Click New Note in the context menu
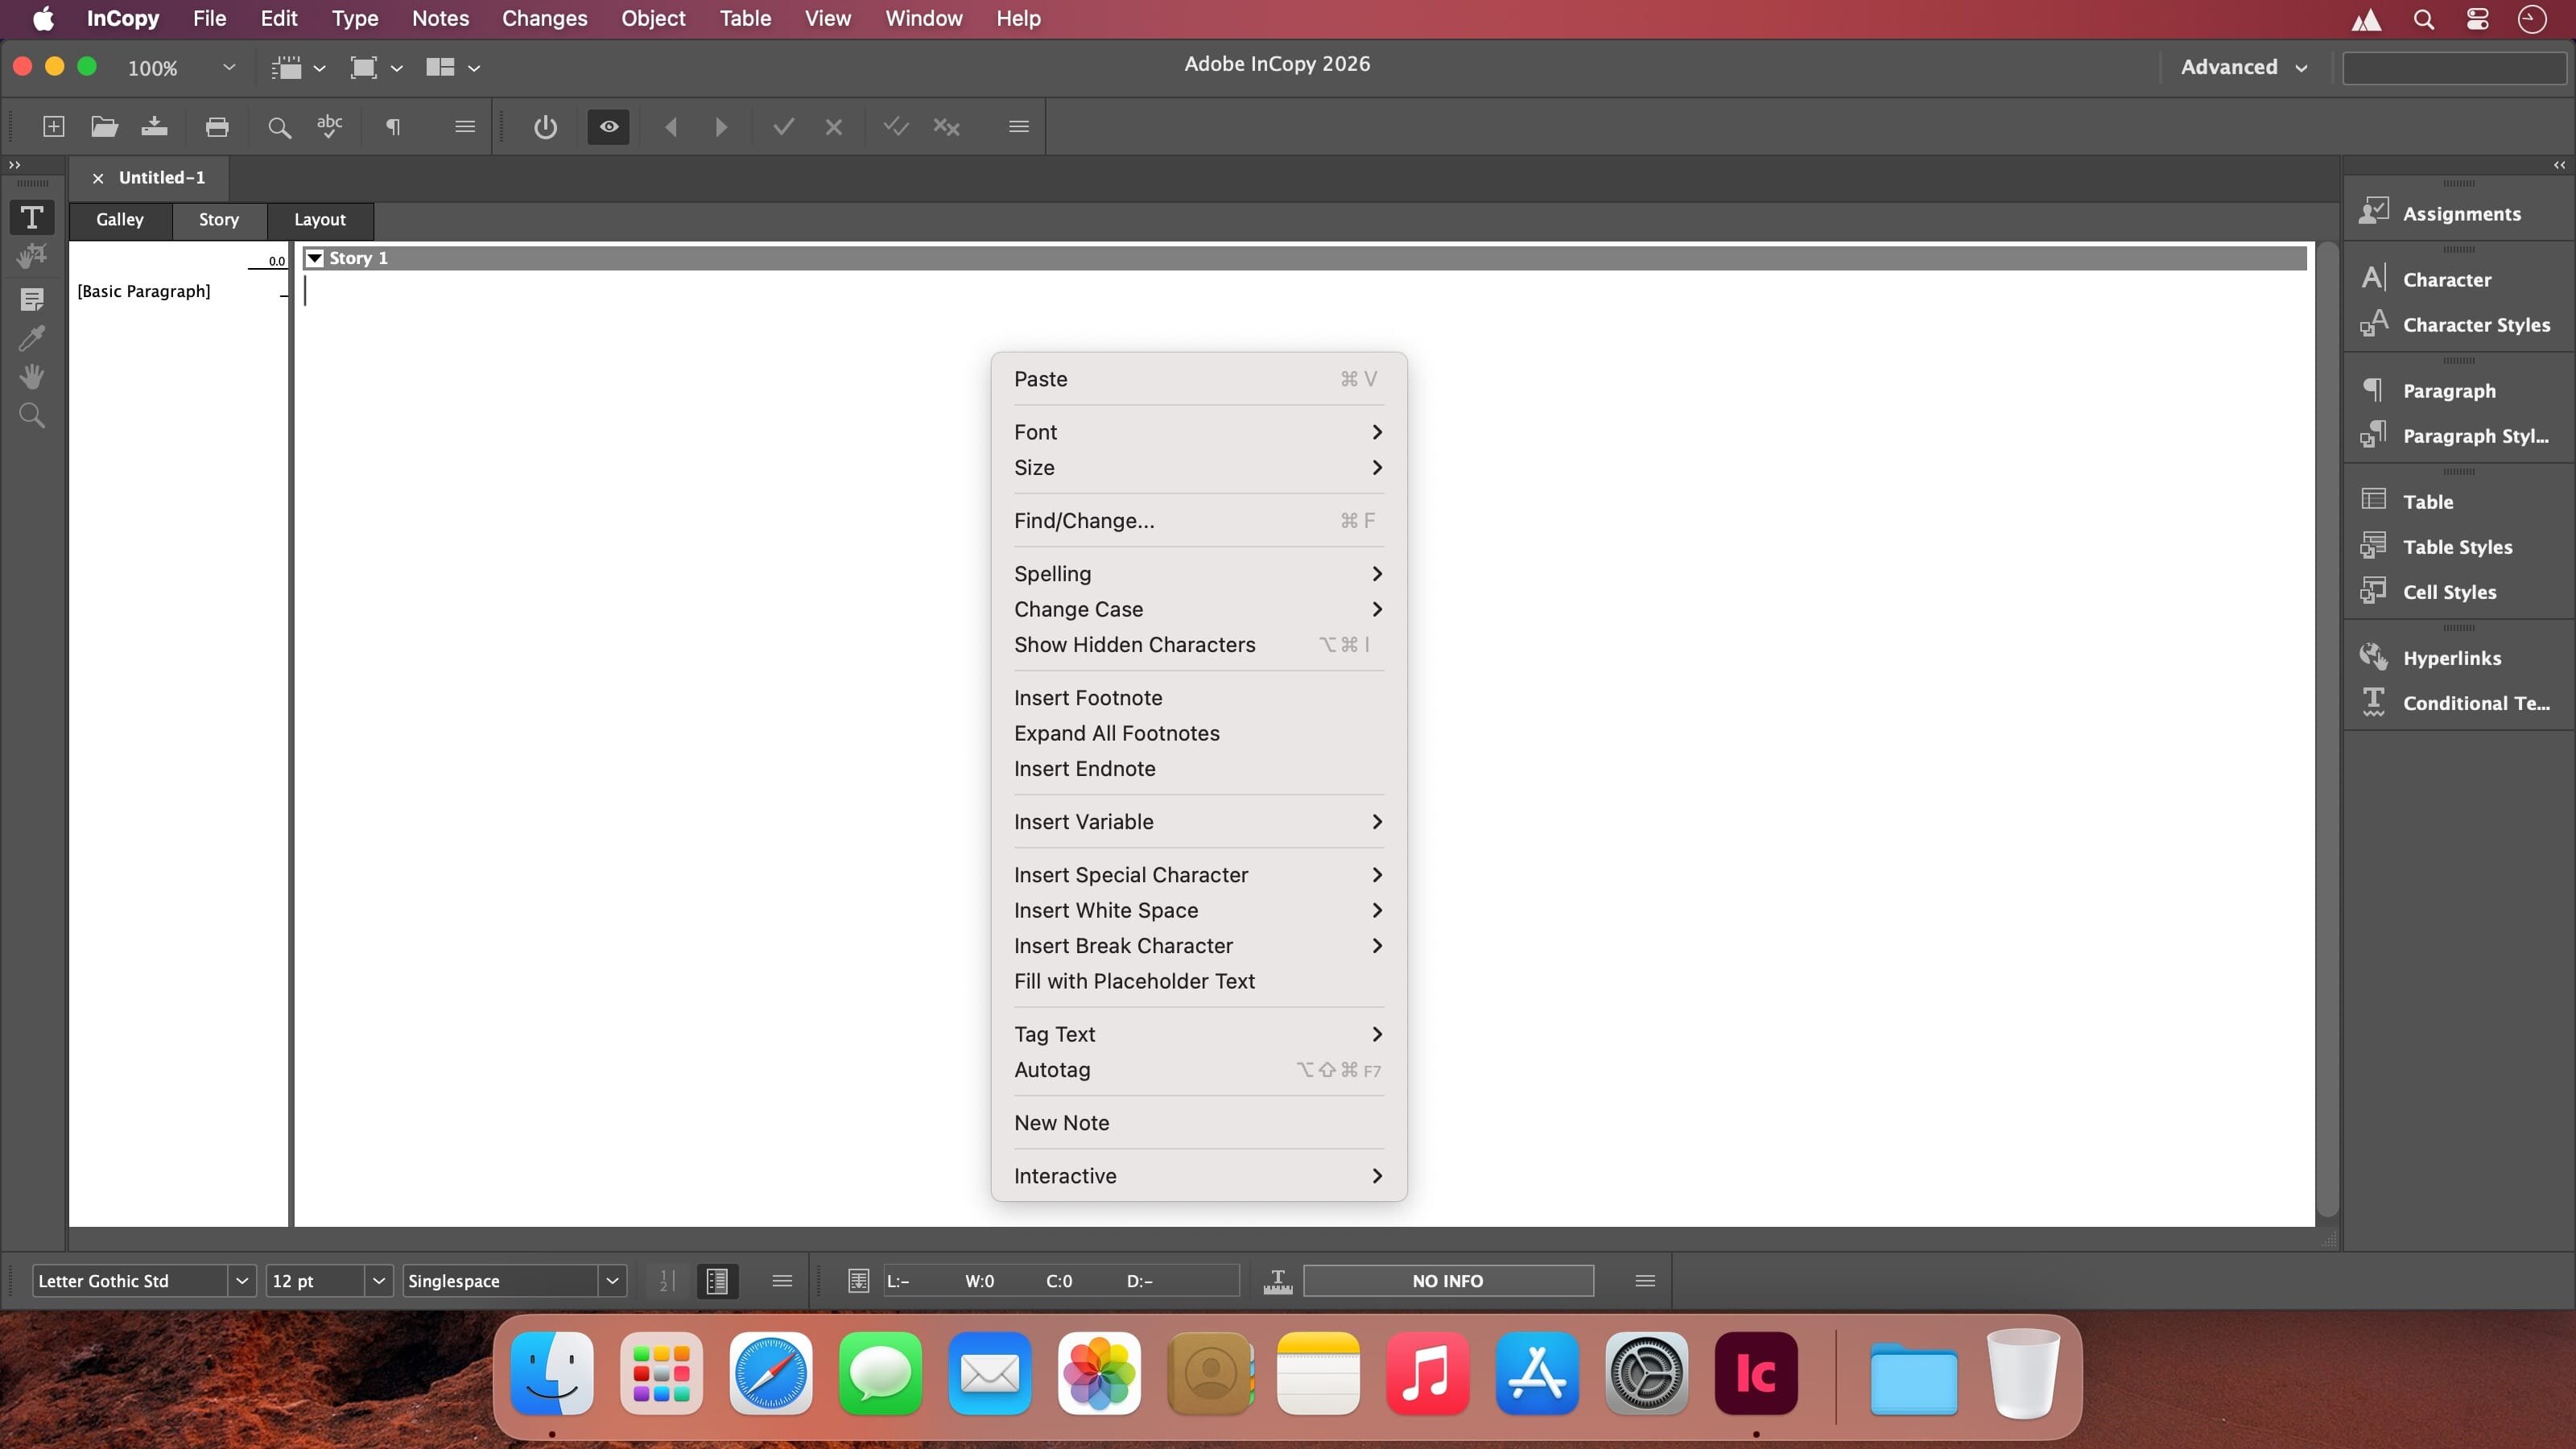This screenshot has width=2576, height=1449. [1061, 1123]
